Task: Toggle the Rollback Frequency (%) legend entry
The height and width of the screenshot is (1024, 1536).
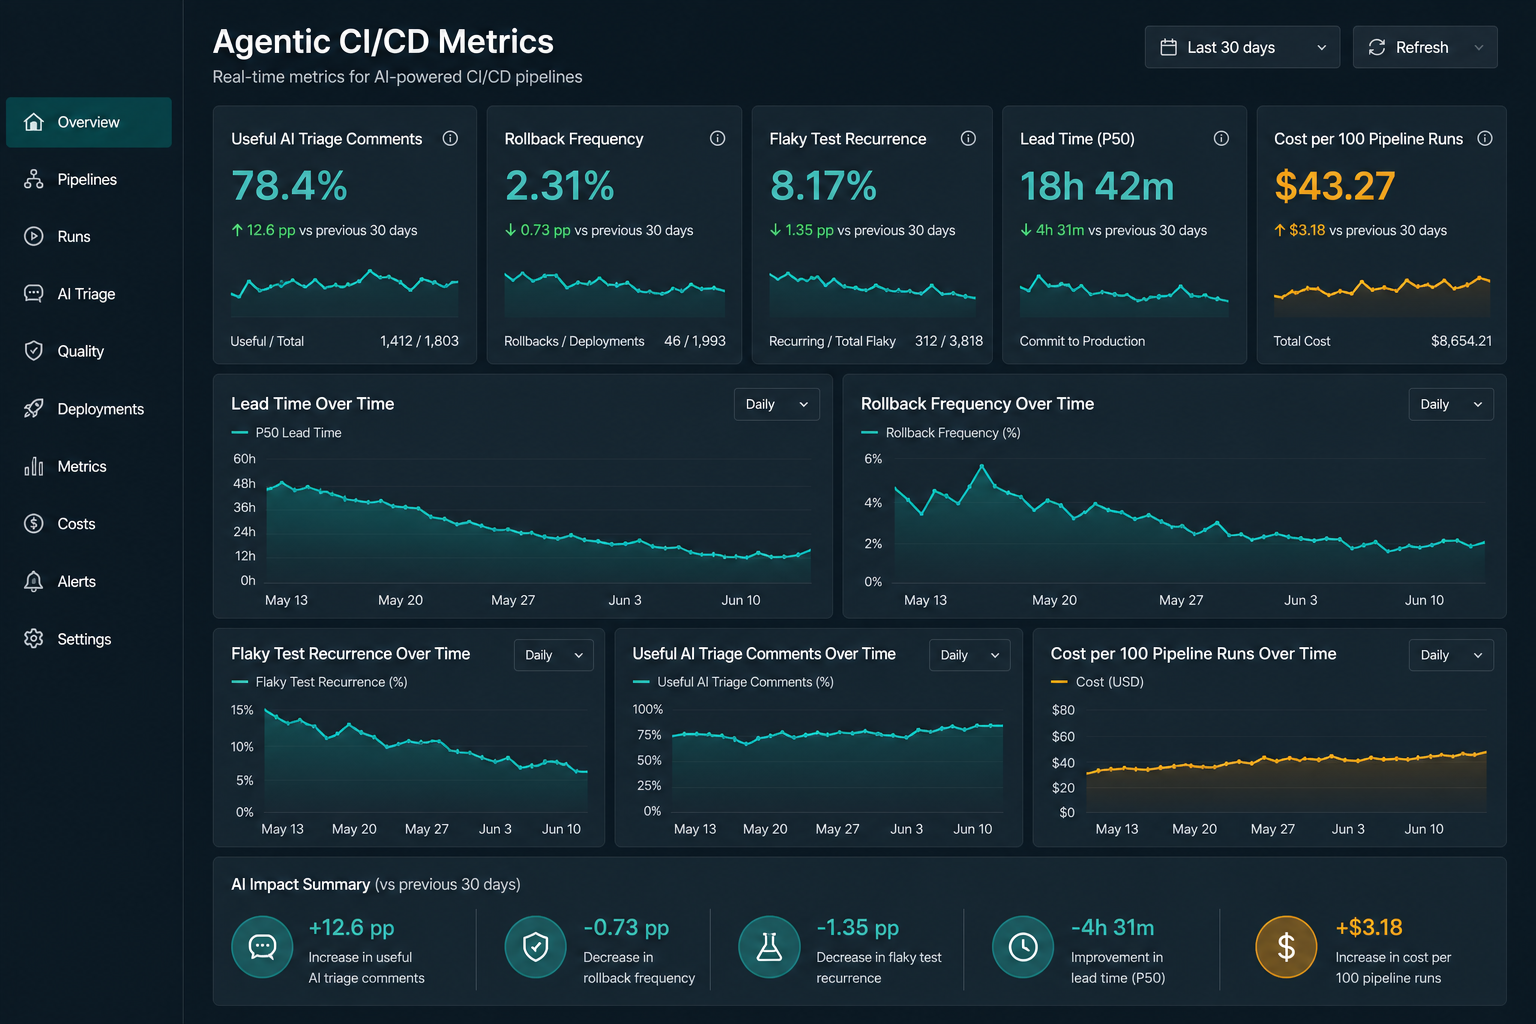Action: click(941, 433)
